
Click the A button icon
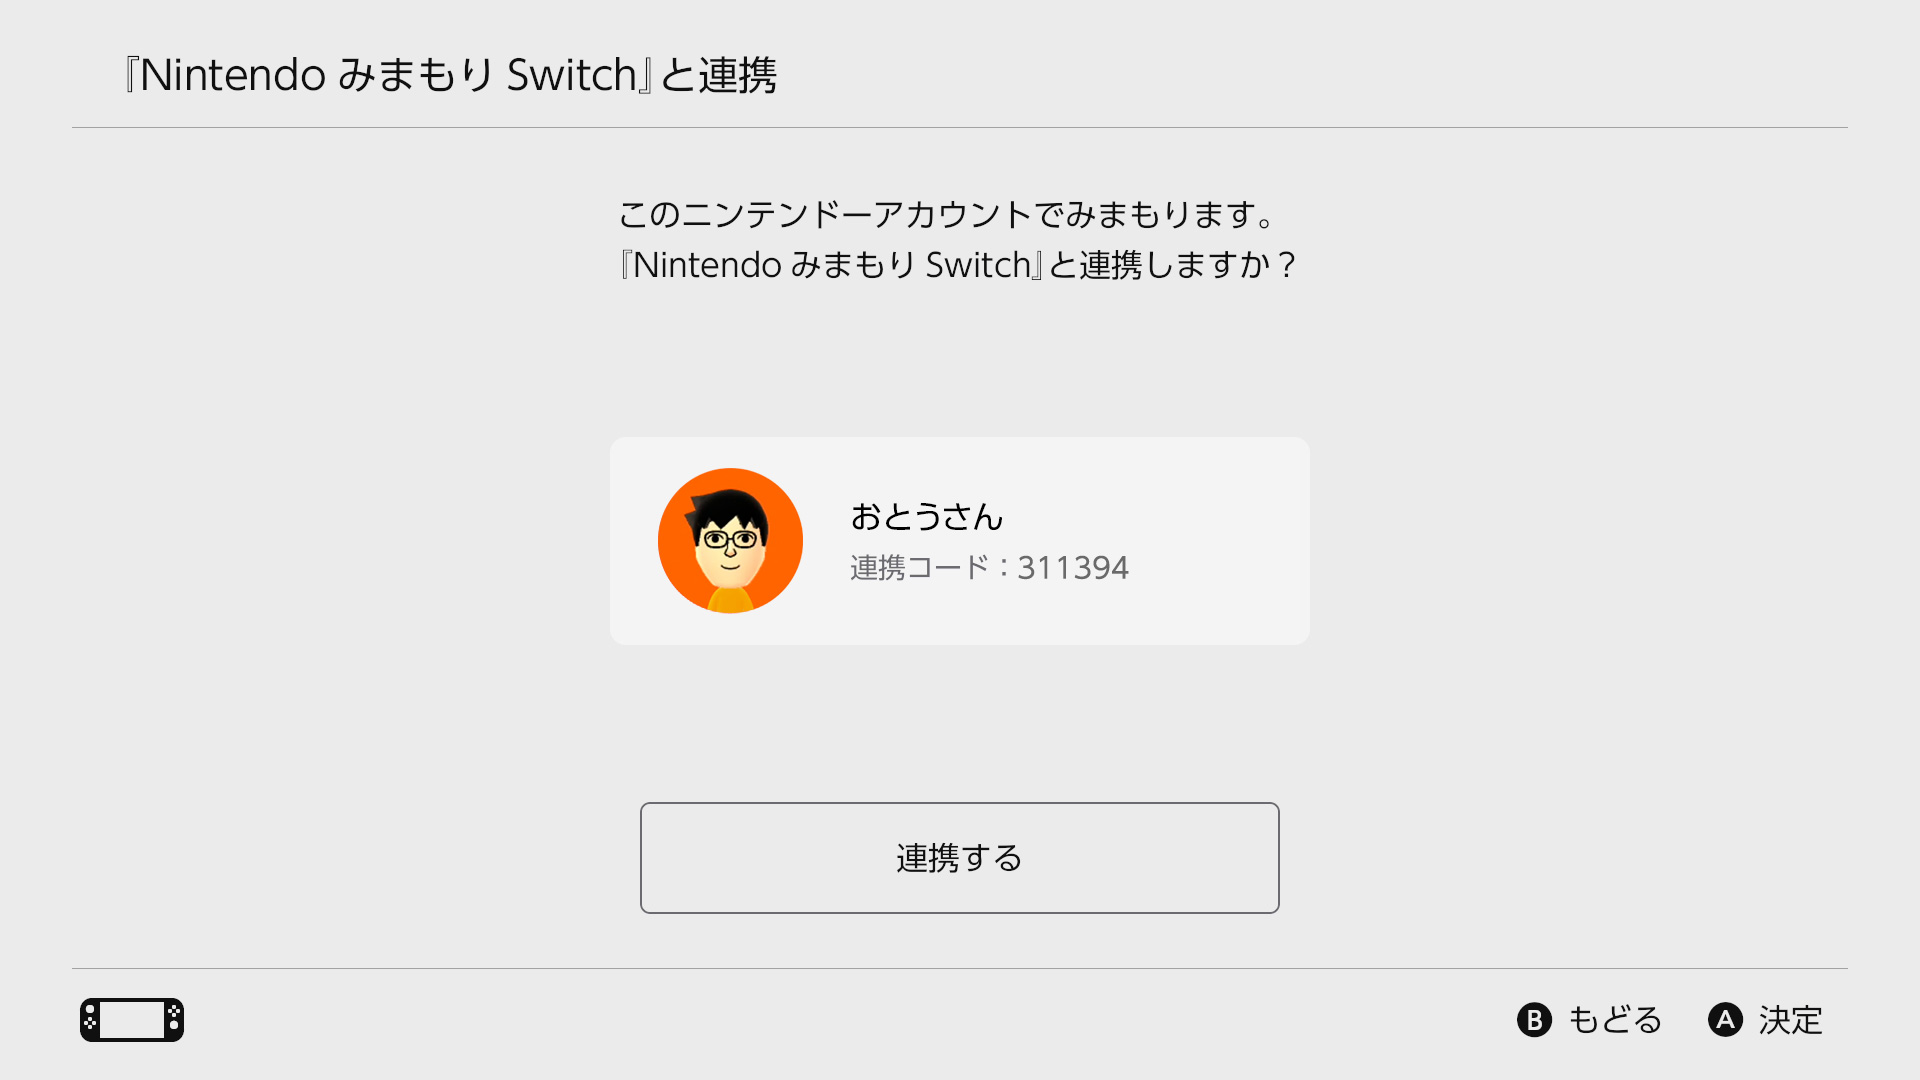click(x=1725, y=1020)
